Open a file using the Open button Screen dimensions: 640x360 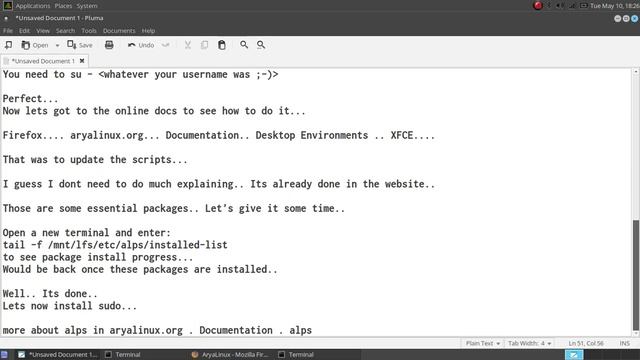point(35,45)
